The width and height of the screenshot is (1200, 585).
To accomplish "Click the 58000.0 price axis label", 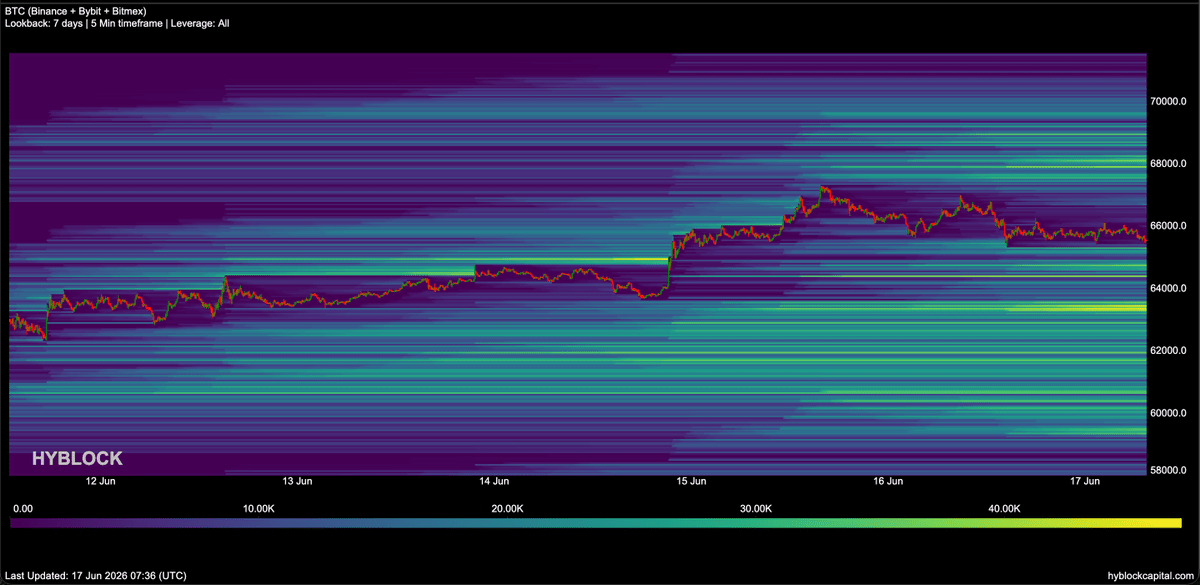I will tap(1168, 469).
